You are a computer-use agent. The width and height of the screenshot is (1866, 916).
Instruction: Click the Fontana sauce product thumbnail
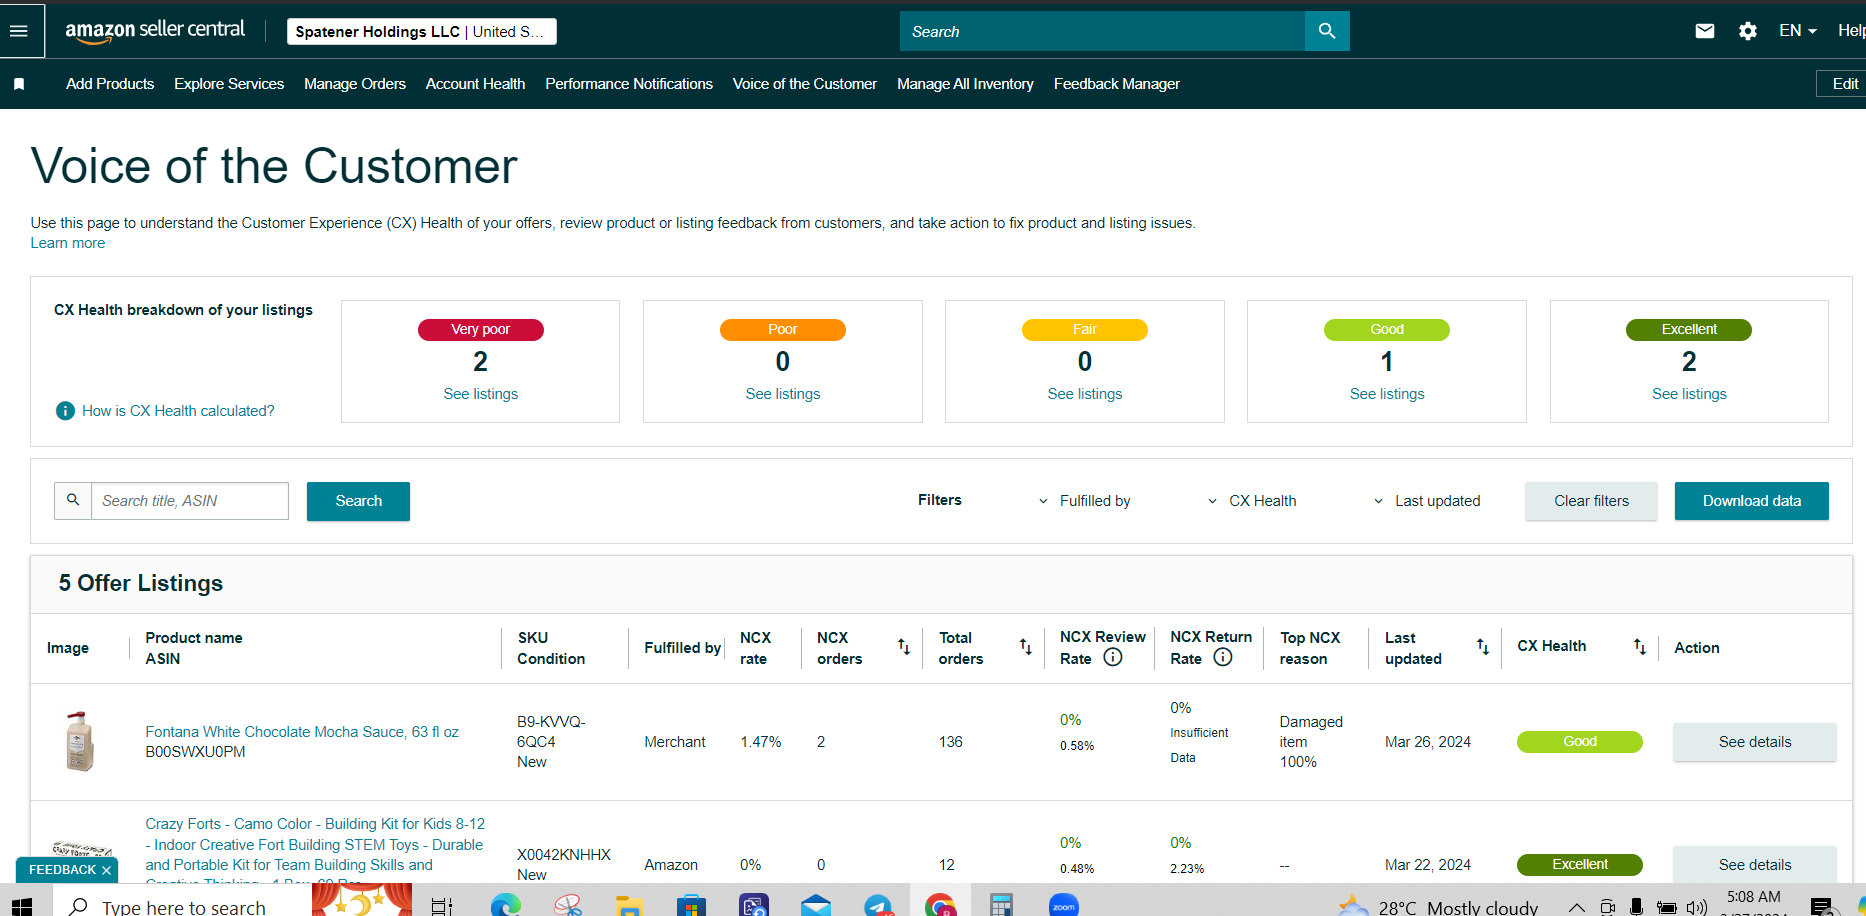(x=80, y=741)
